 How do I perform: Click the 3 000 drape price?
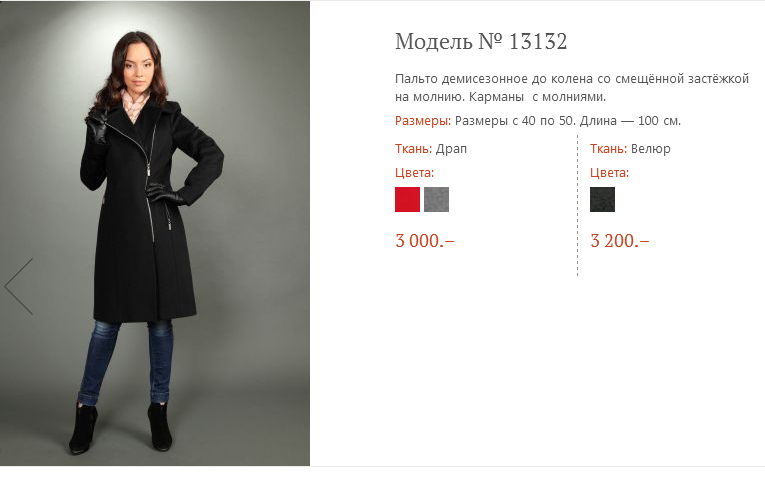pos(425,240)
